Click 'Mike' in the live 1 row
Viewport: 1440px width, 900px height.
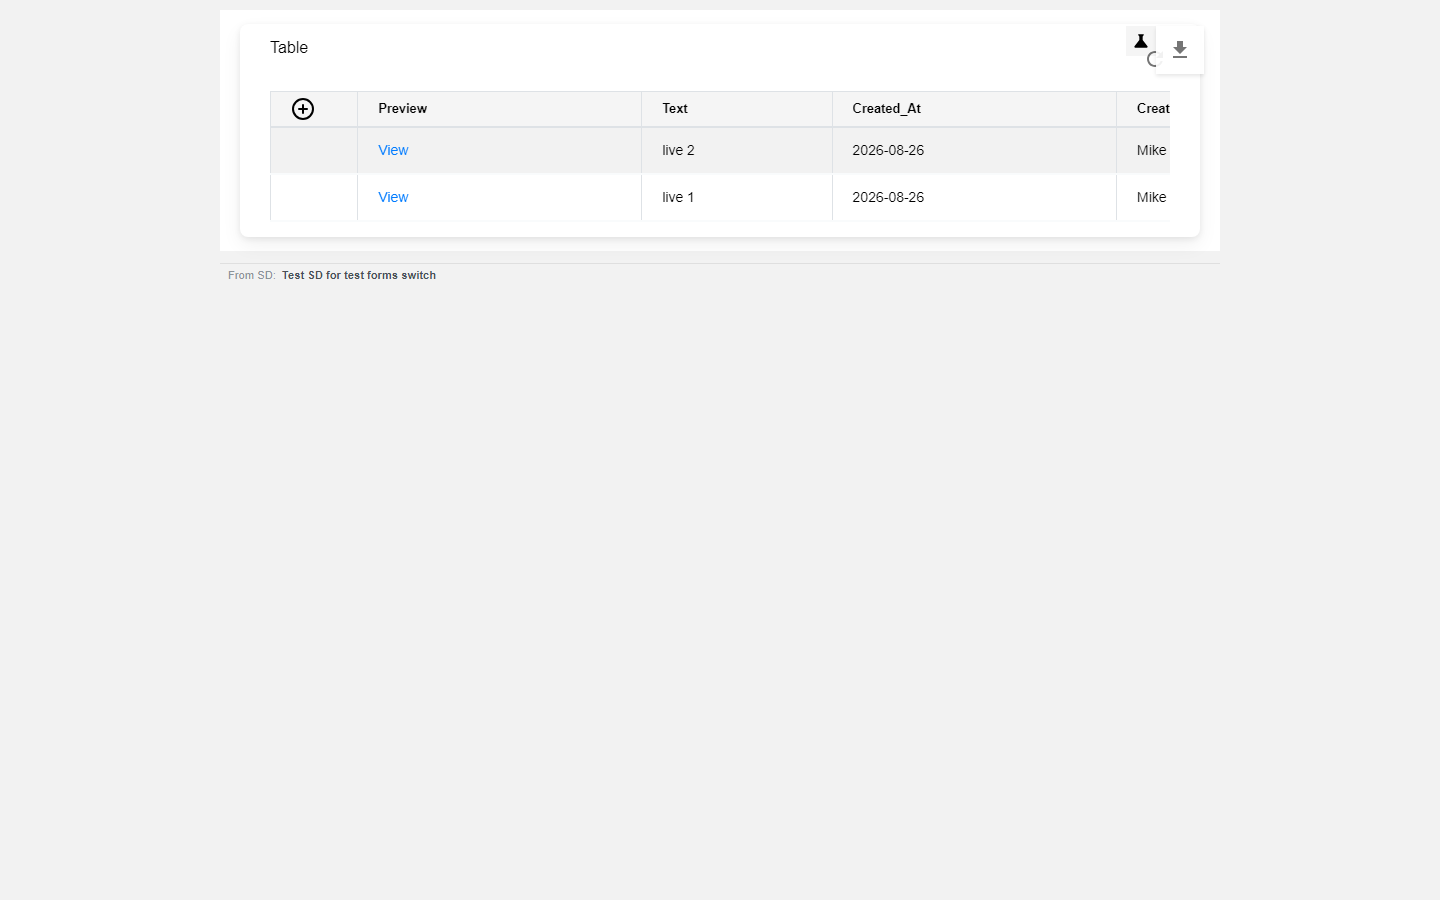(x=1152, y=197)
